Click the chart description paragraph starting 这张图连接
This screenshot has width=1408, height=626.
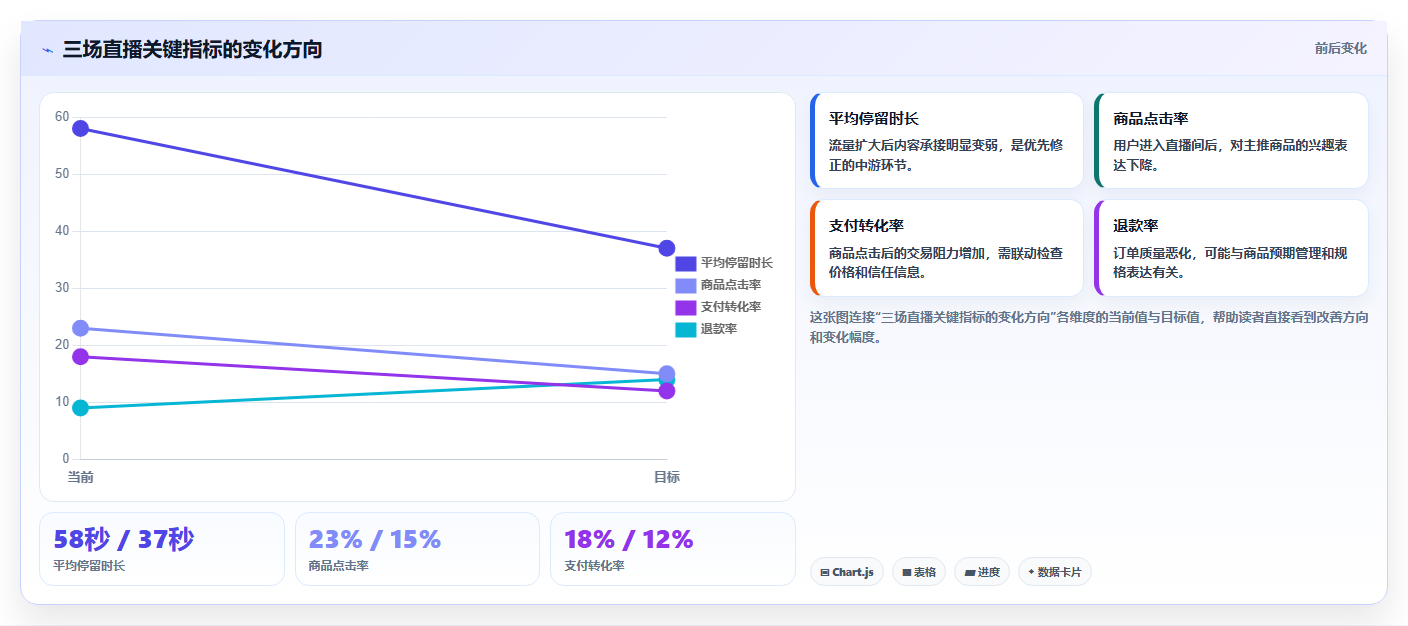point(1089,327)
